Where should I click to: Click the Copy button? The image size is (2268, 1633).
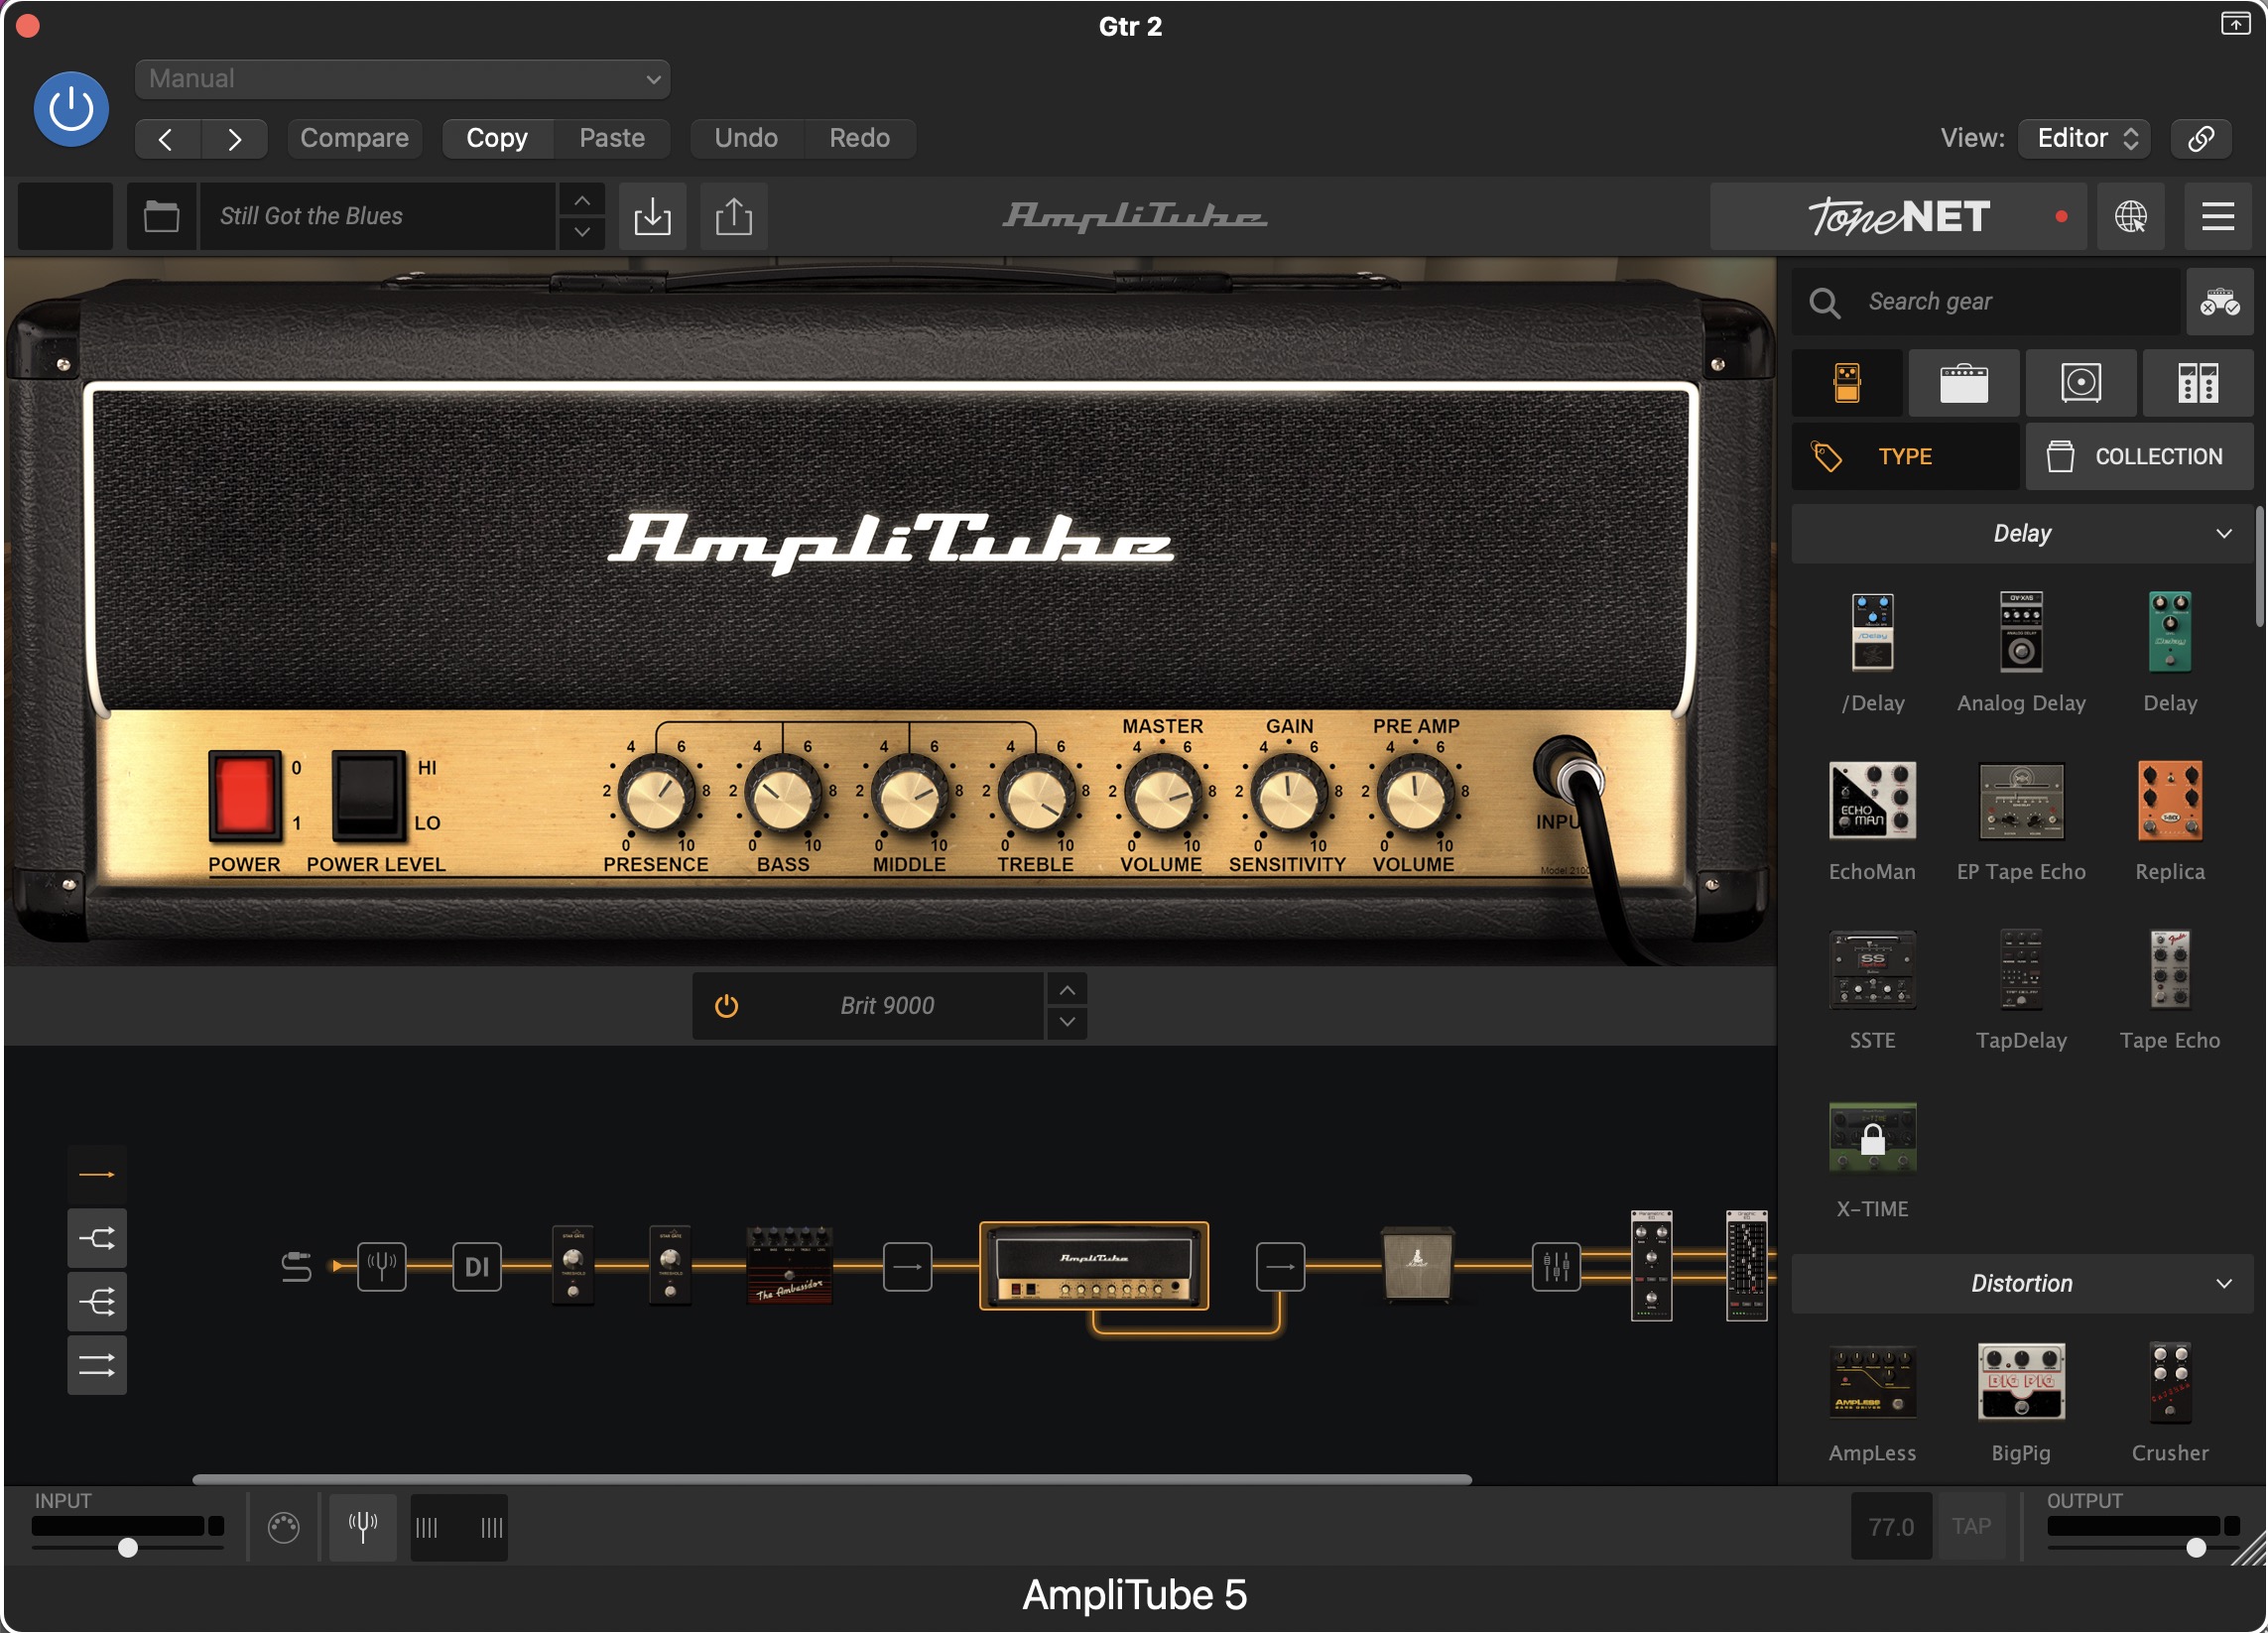pos(497,138)
